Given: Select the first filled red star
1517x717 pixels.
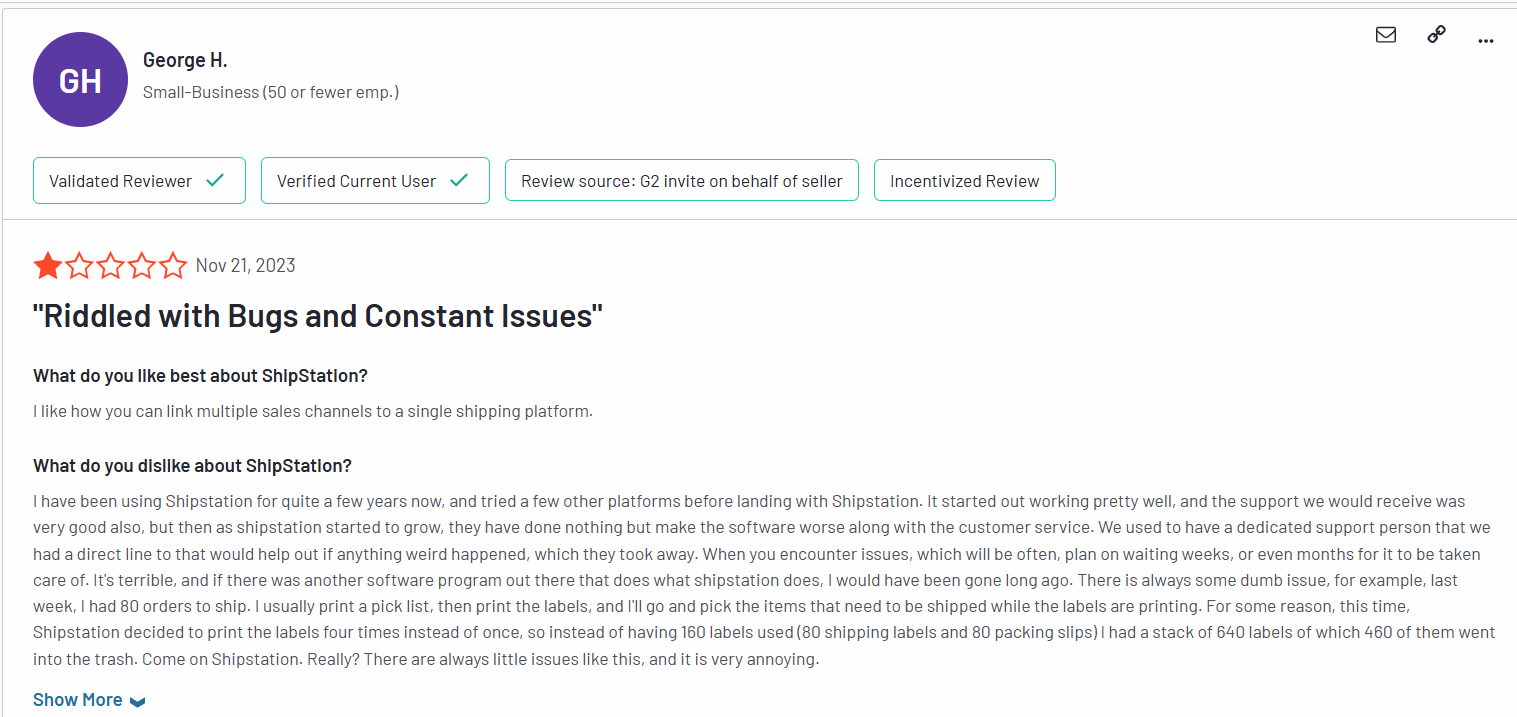Looking at the screenshot, I should [x=47, y=265].
